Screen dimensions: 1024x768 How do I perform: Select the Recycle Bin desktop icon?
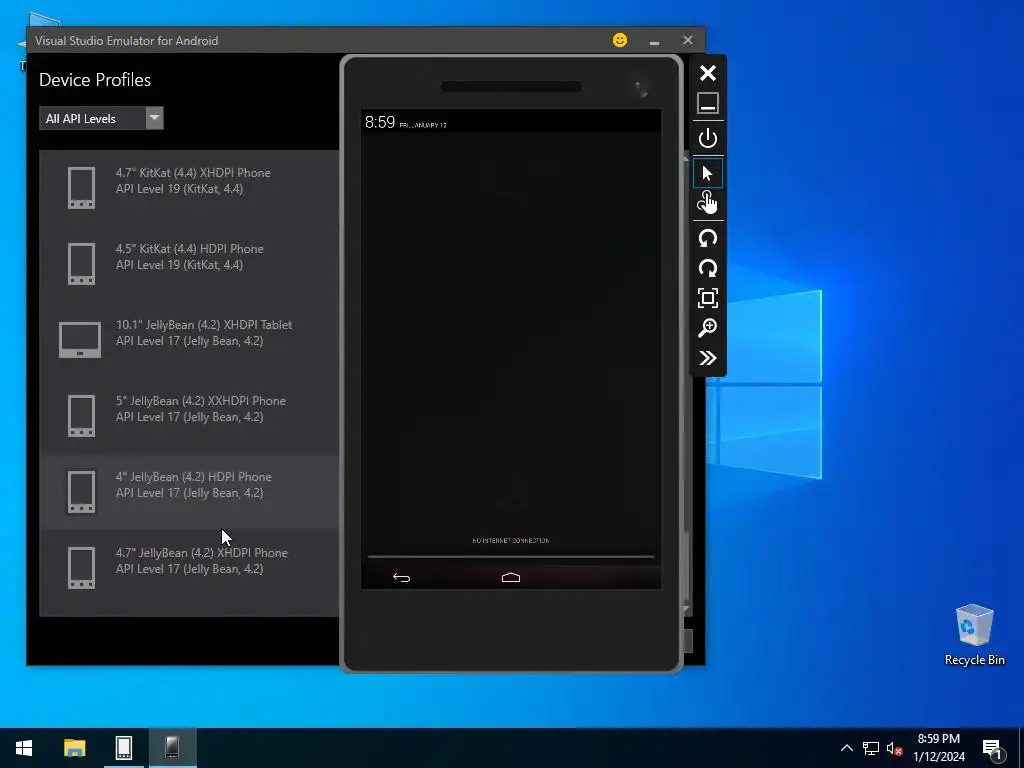click(974, 635)
